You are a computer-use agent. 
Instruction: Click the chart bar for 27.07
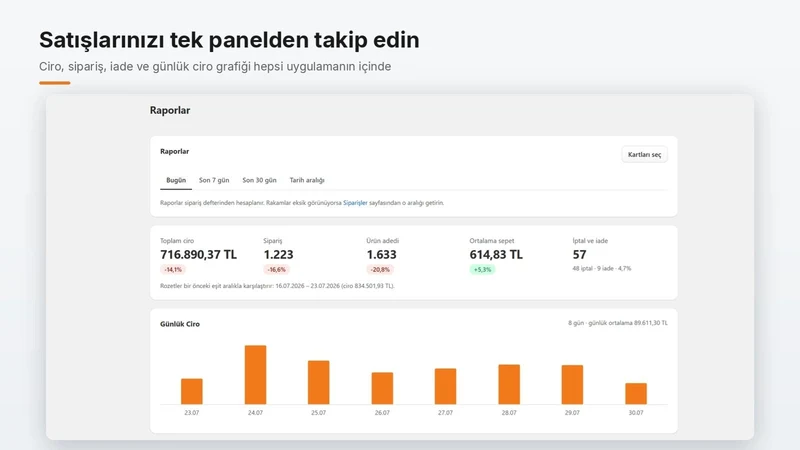(x=445, y=386)
